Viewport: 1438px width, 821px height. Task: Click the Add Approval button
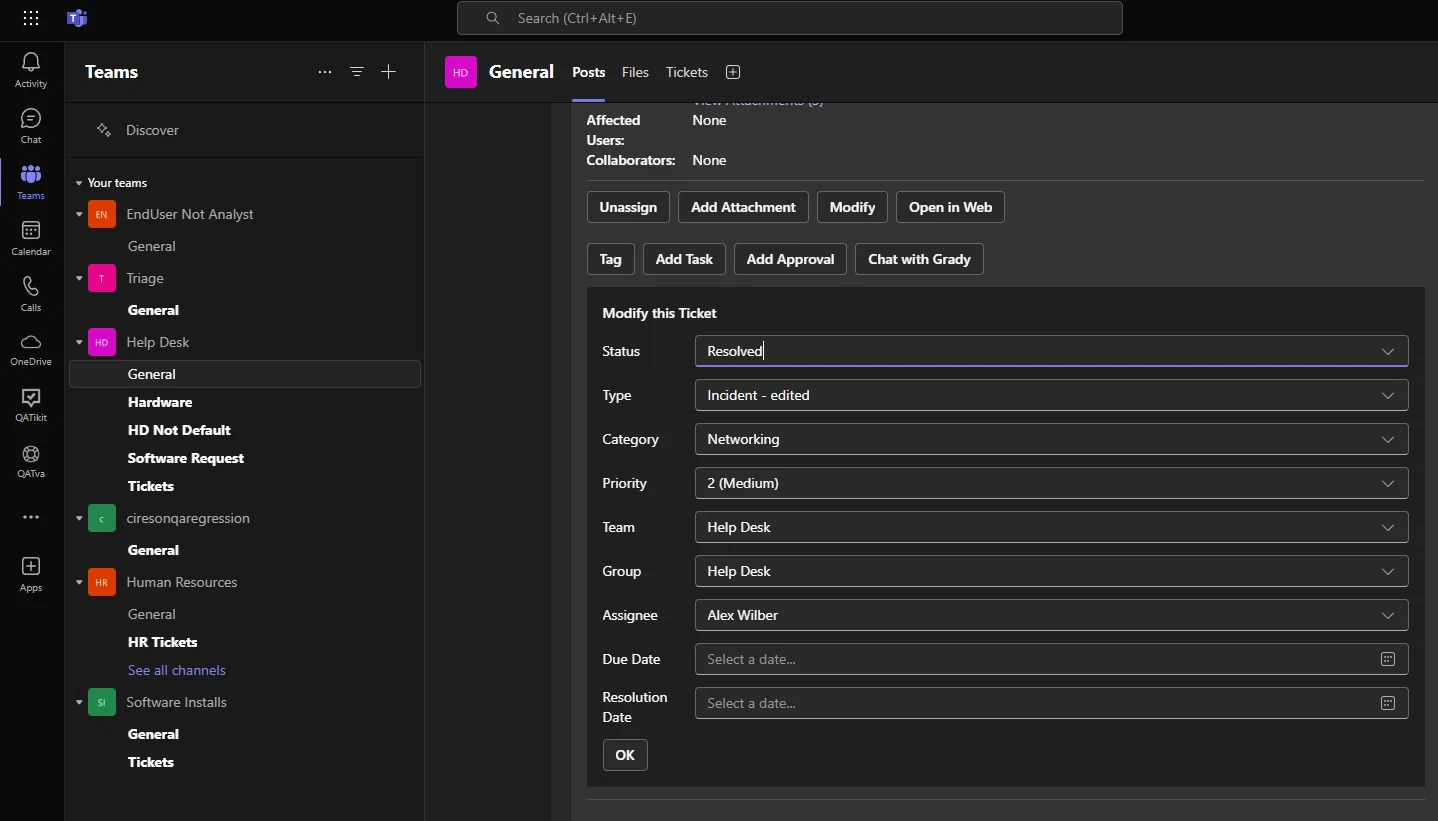point(790,259)
